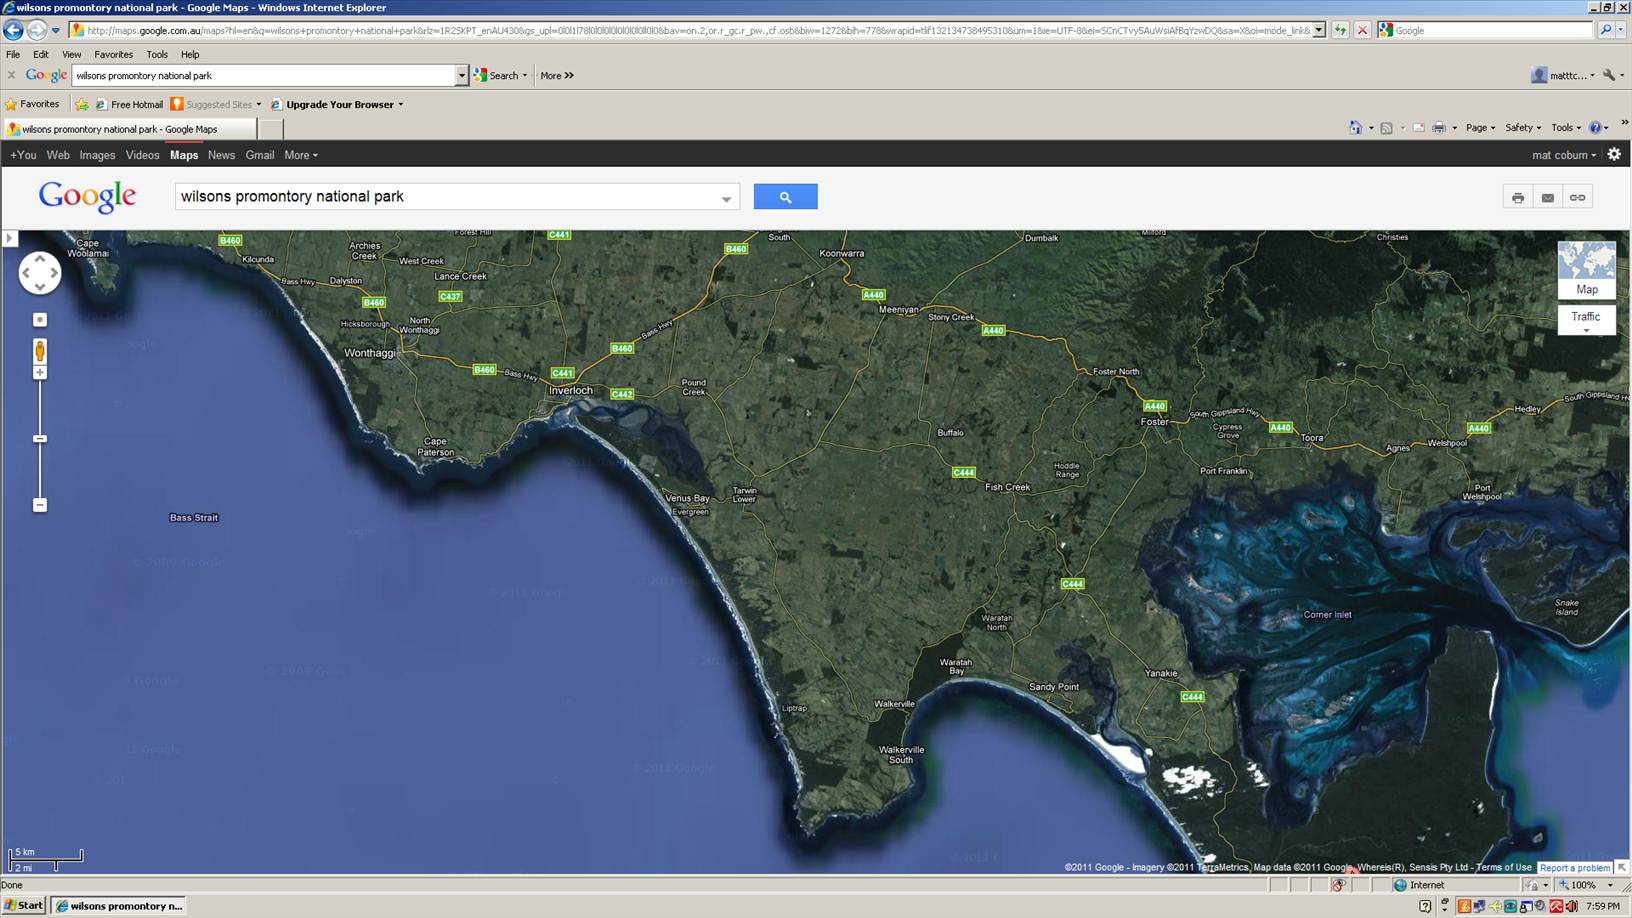Viewport: 1632px width, 918px height.
Task: Open the mat coburn account dropdown
Action: coord(1564,155)
